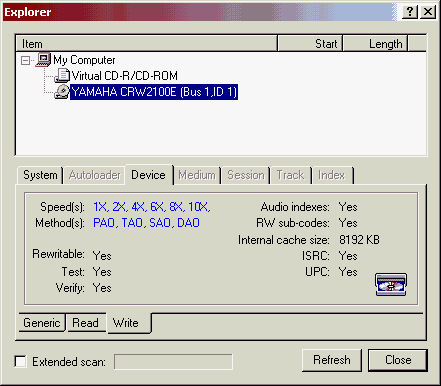
Task: Switch to the Generic sub-tab
Action: 42,323
